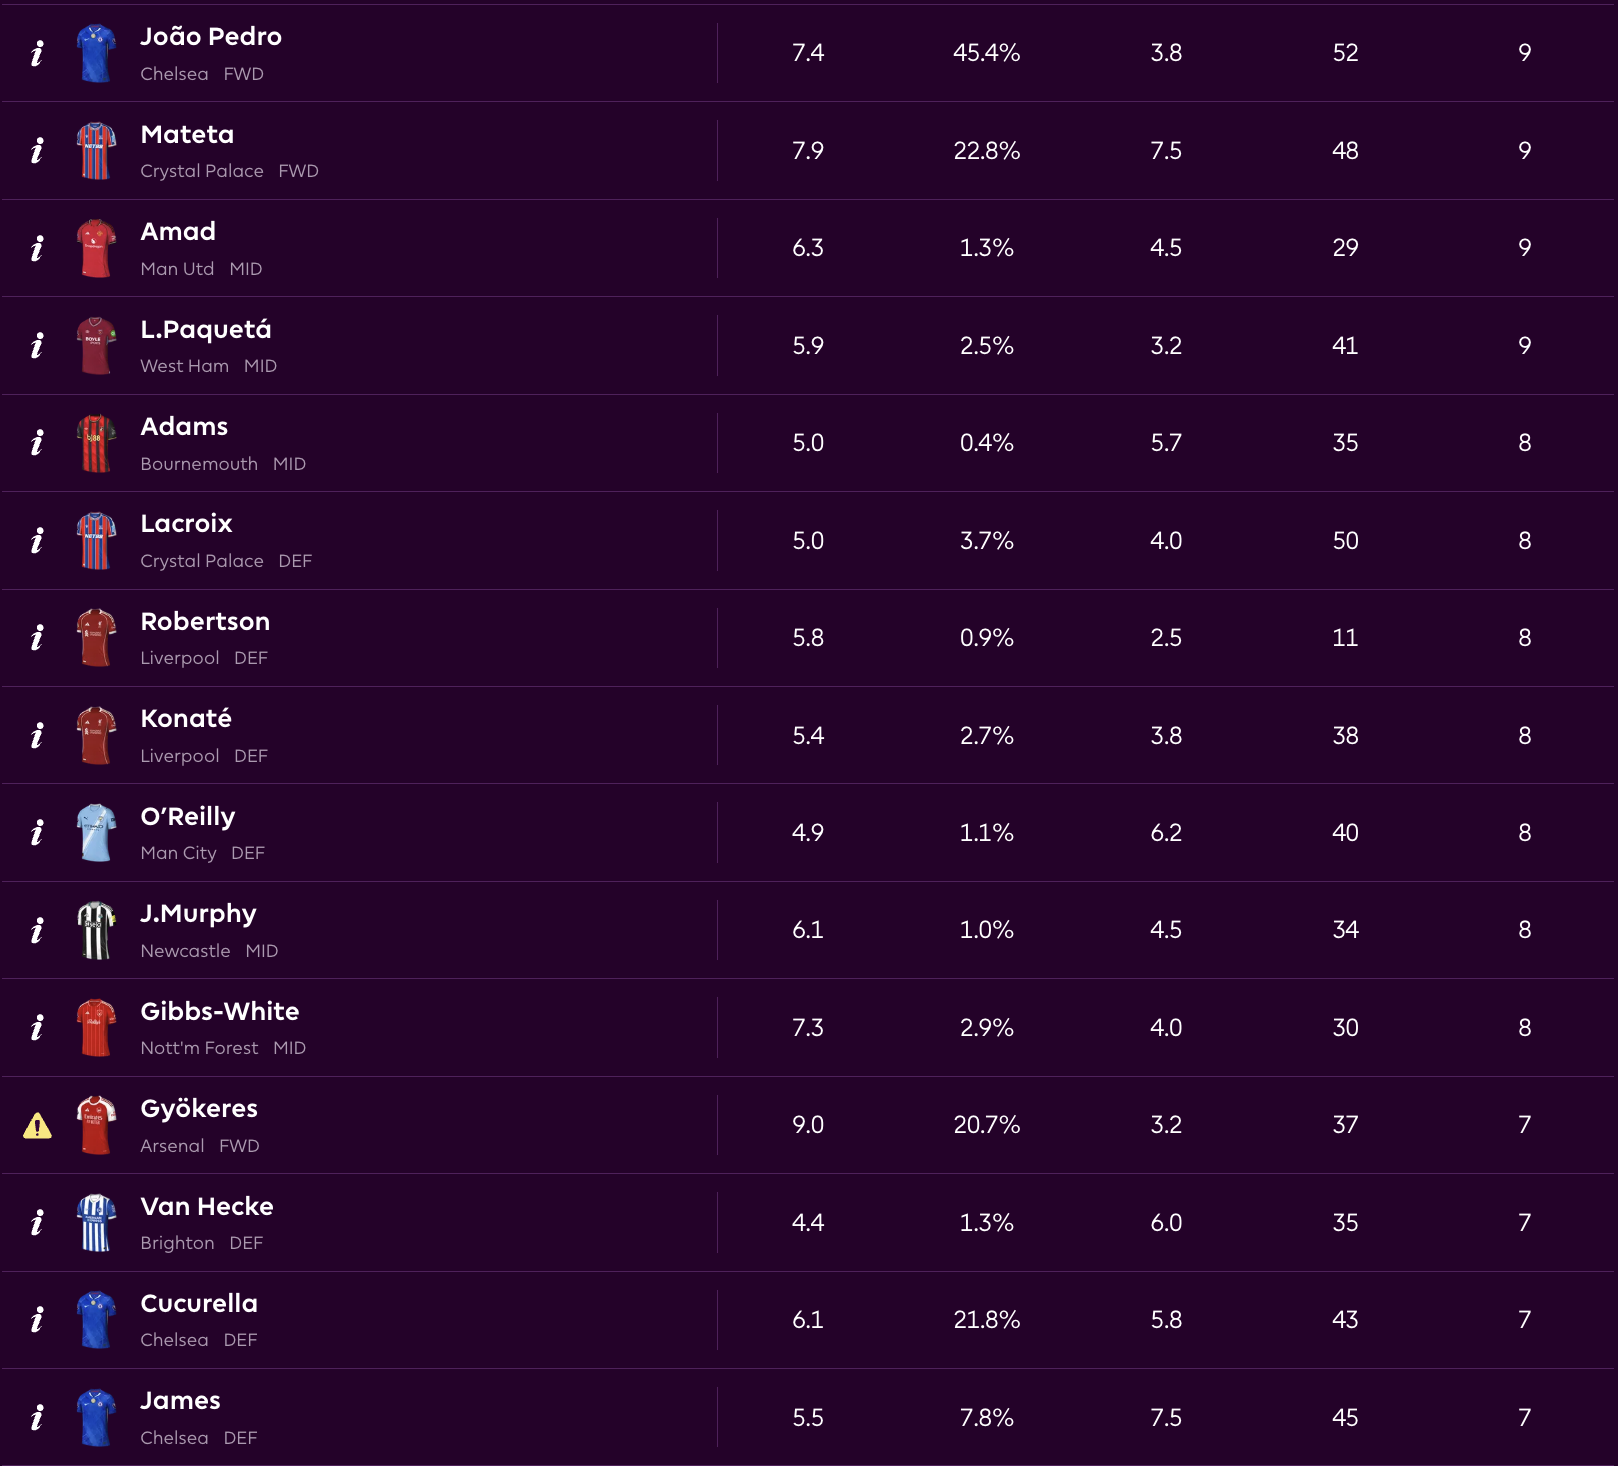Image resolution: width=1618 pixels, height=1466 pixels.
Task: Click the info icon beside O'Reilly
Action: [37, 833]
